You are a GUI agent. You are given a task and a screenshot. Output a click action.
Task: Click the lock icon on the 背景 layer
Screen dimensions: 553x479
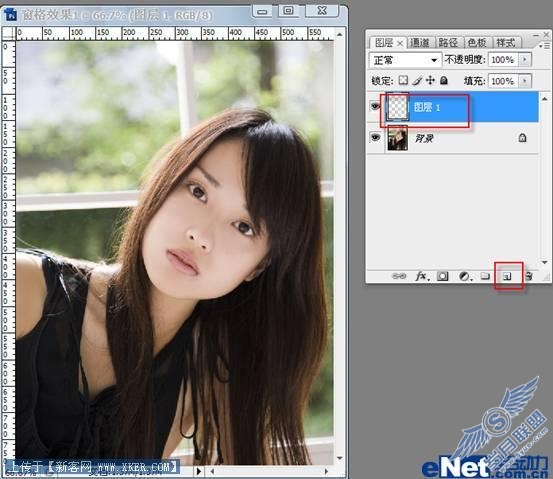click(x=522, y=138)
